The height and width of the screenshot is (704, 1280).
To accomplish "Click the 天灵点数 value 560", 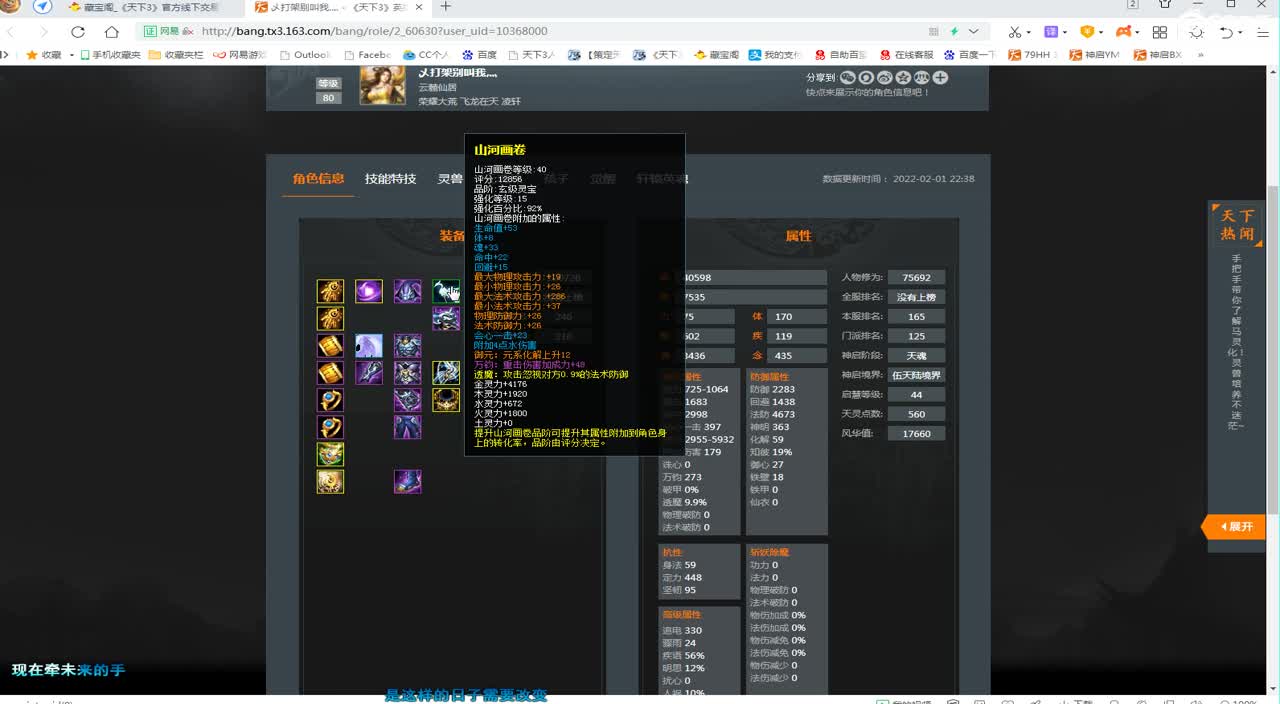I will (916, 414).
